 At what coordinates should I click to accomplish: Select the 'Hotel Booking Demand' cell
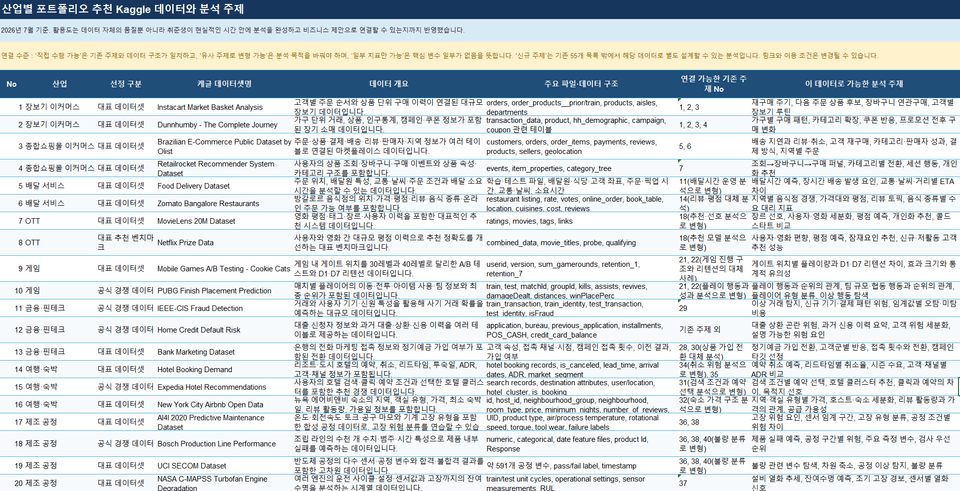[x=195, y=370]
